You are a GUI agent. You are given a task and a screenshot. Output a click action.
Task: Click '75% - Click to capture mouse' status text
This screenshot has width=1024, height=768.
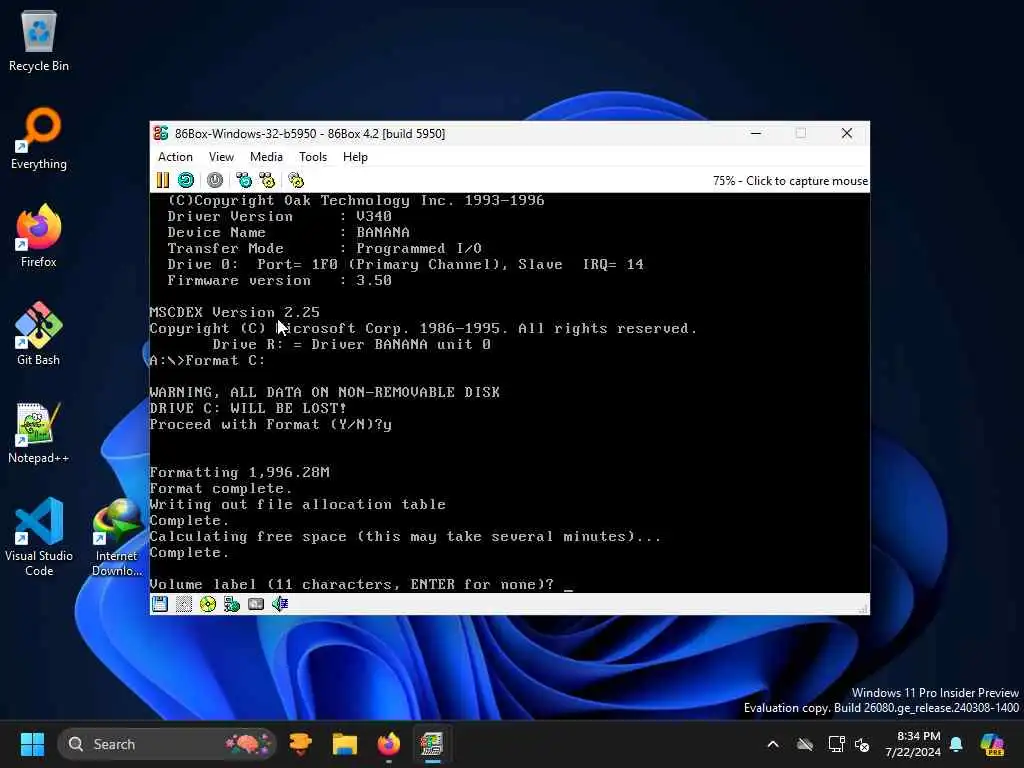pyautogui.click(x=790, y=181)
